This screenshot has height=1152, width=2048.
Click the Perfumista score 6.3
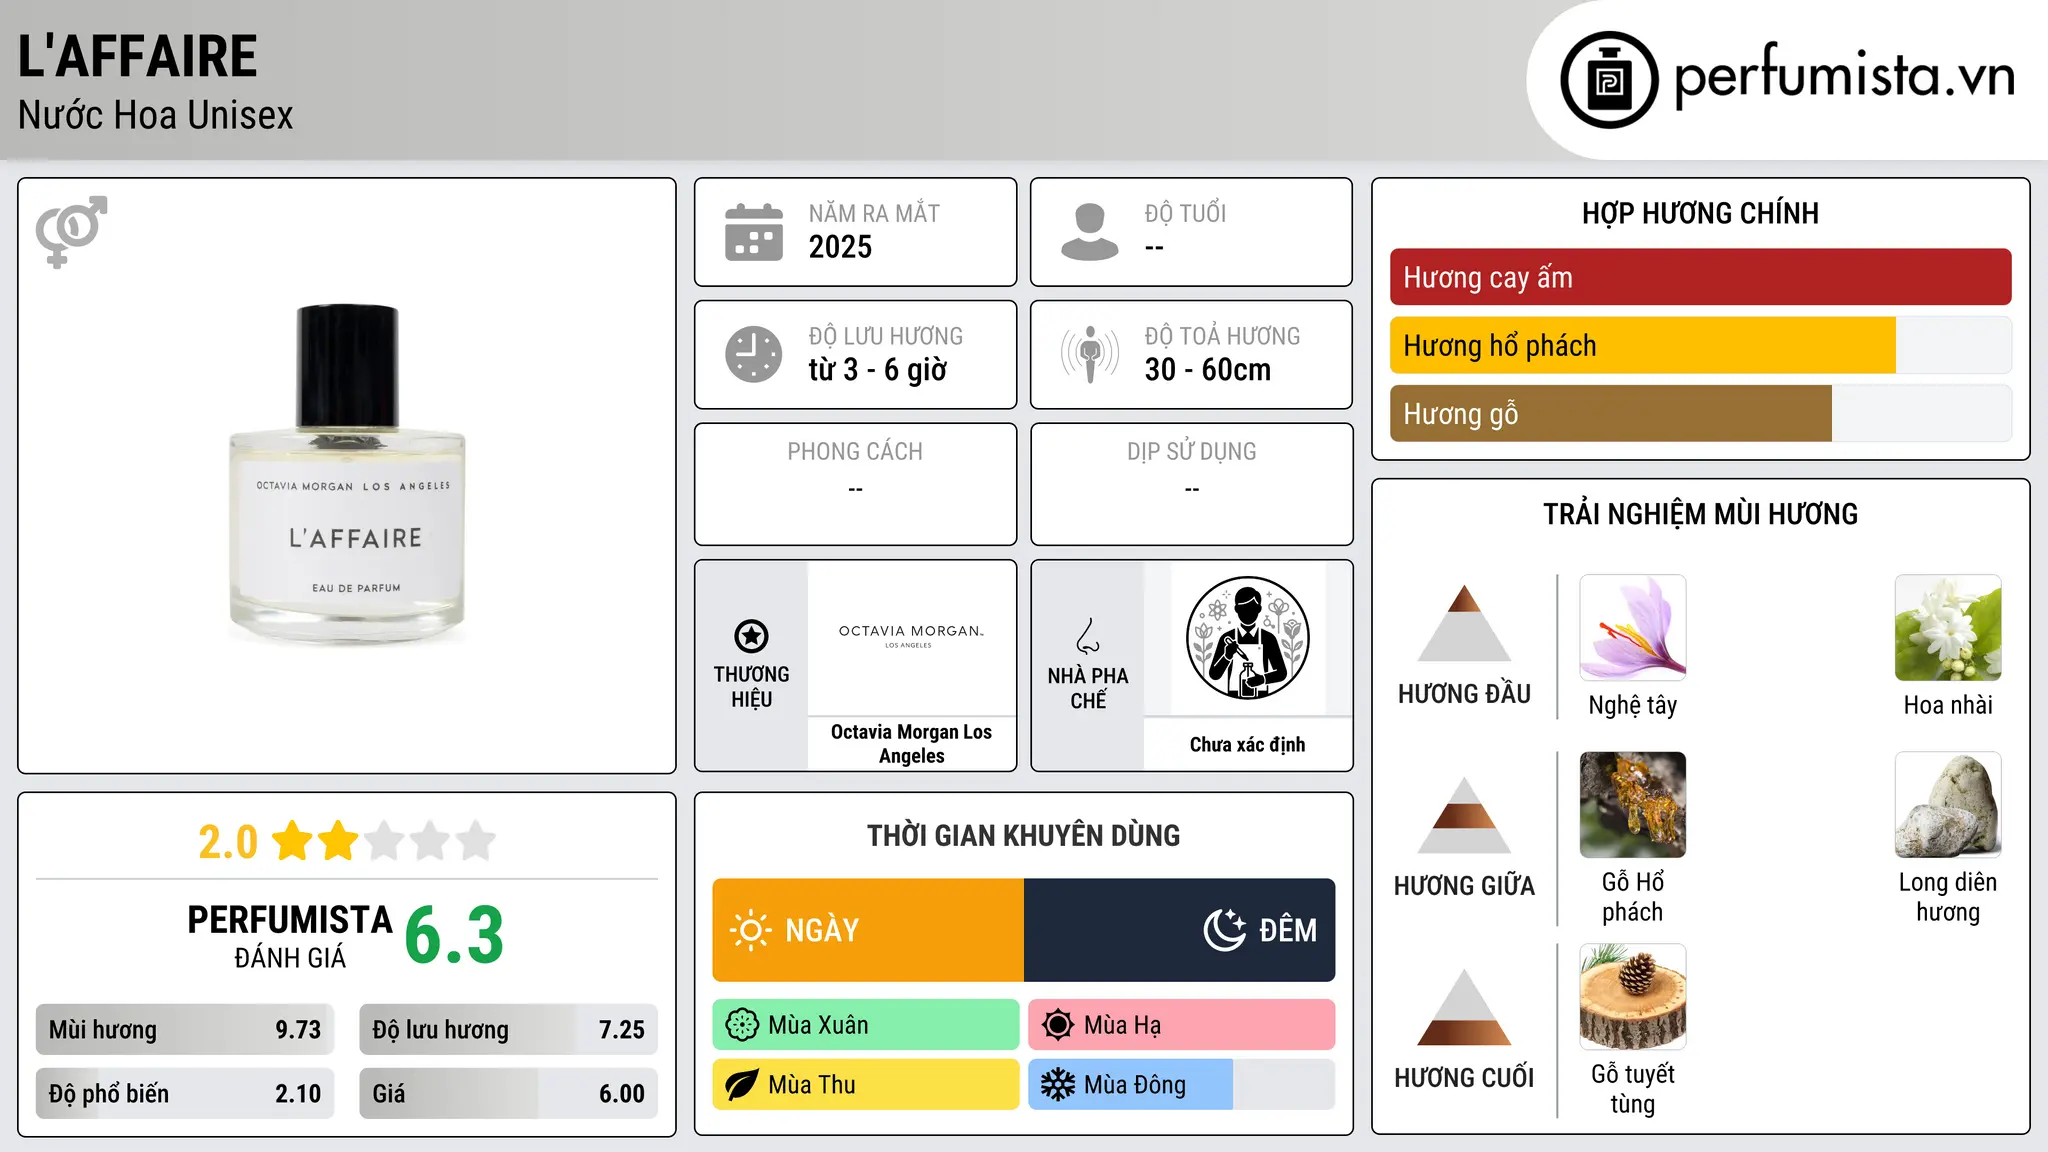click(x=454, y=935)
